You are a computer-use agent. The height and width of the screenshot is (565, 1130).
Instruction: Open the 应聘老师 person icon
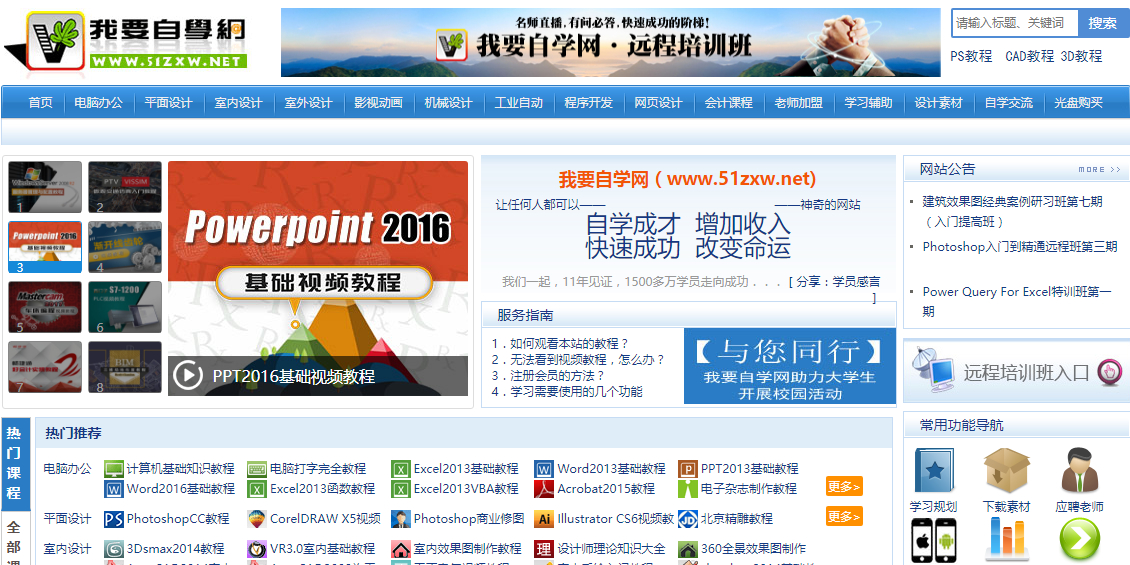click(x=1079, y=471)
